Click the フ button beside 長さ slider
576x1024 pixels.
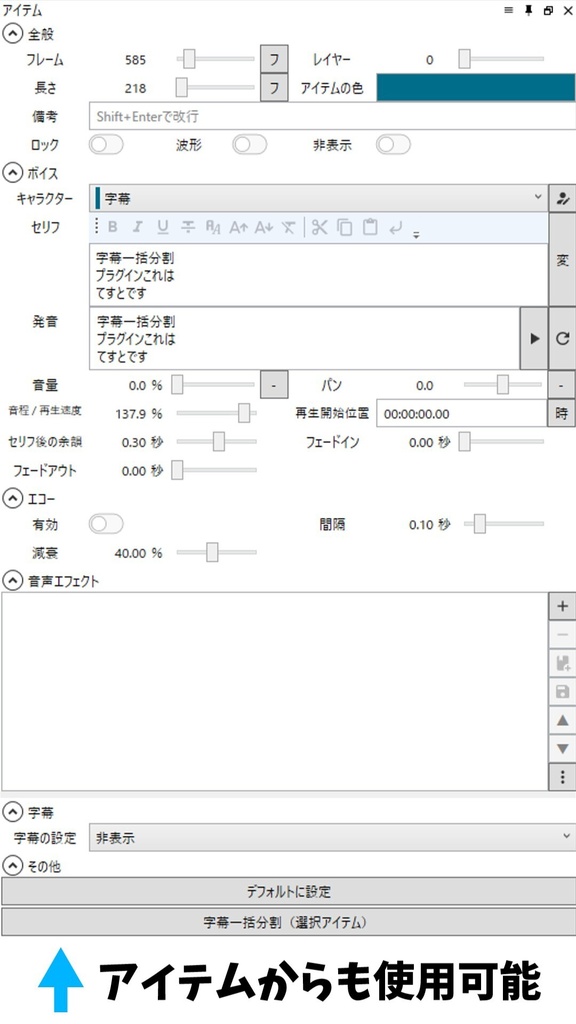pyautogui.click(x=274, y=88)
